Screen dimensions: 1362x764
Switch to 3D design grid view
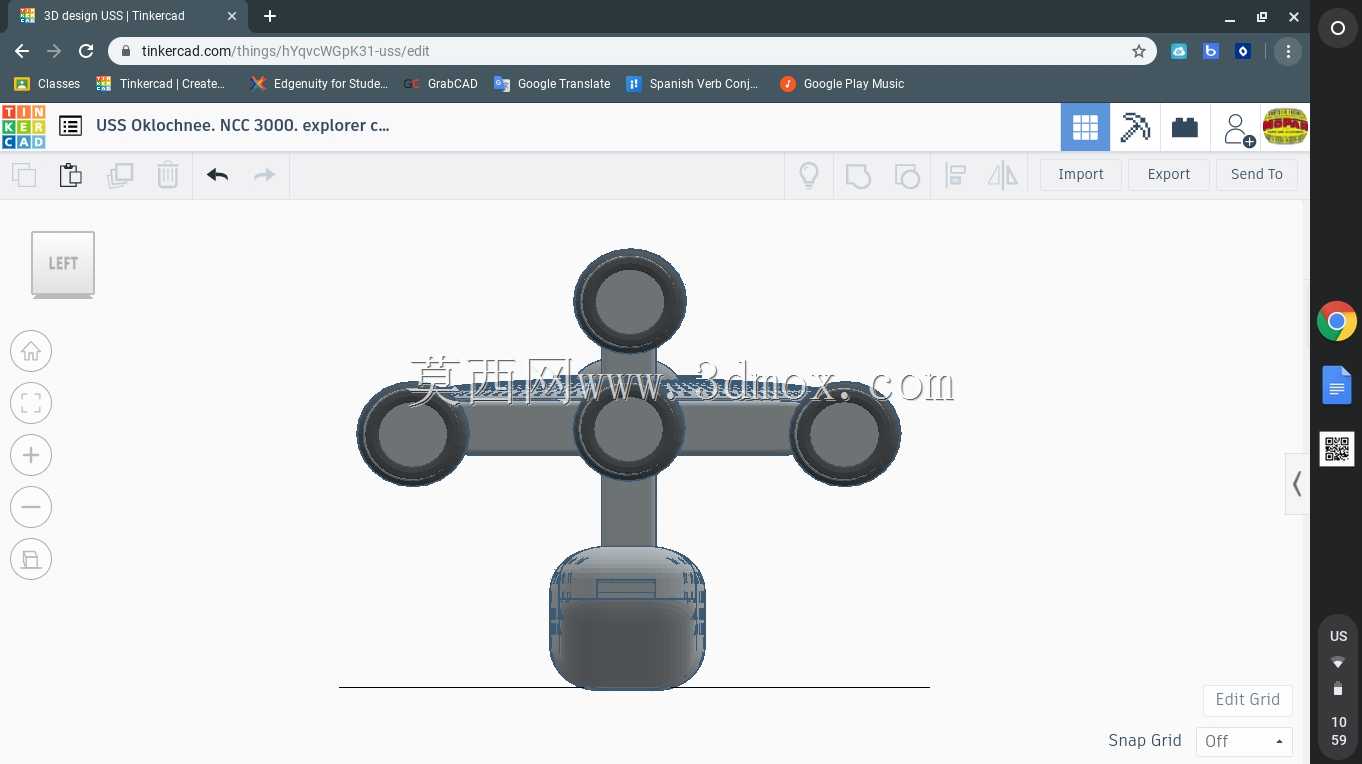pos(1085,127)
